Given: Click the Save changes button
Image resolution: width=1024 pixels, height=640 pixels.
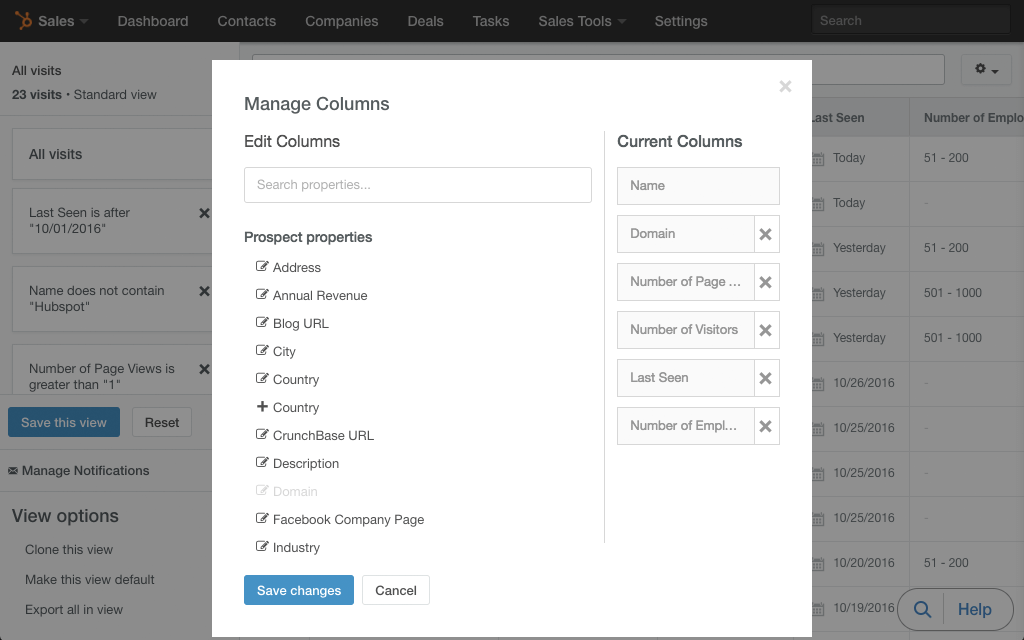Looking at the screenshot, I should coord(299,590).
